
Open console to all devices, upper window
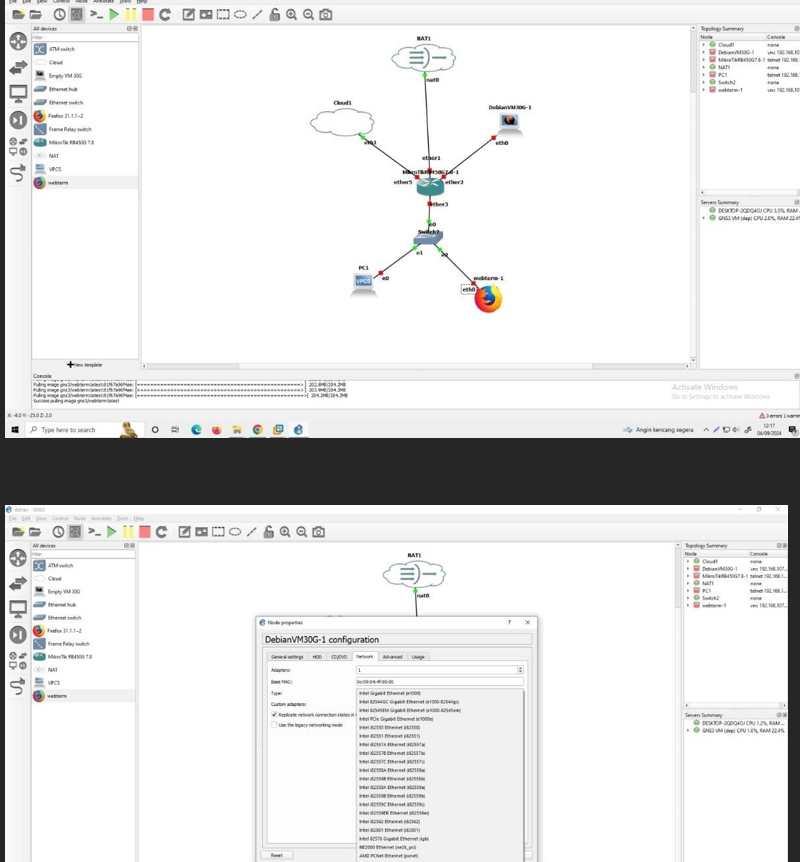pos(97,15)
